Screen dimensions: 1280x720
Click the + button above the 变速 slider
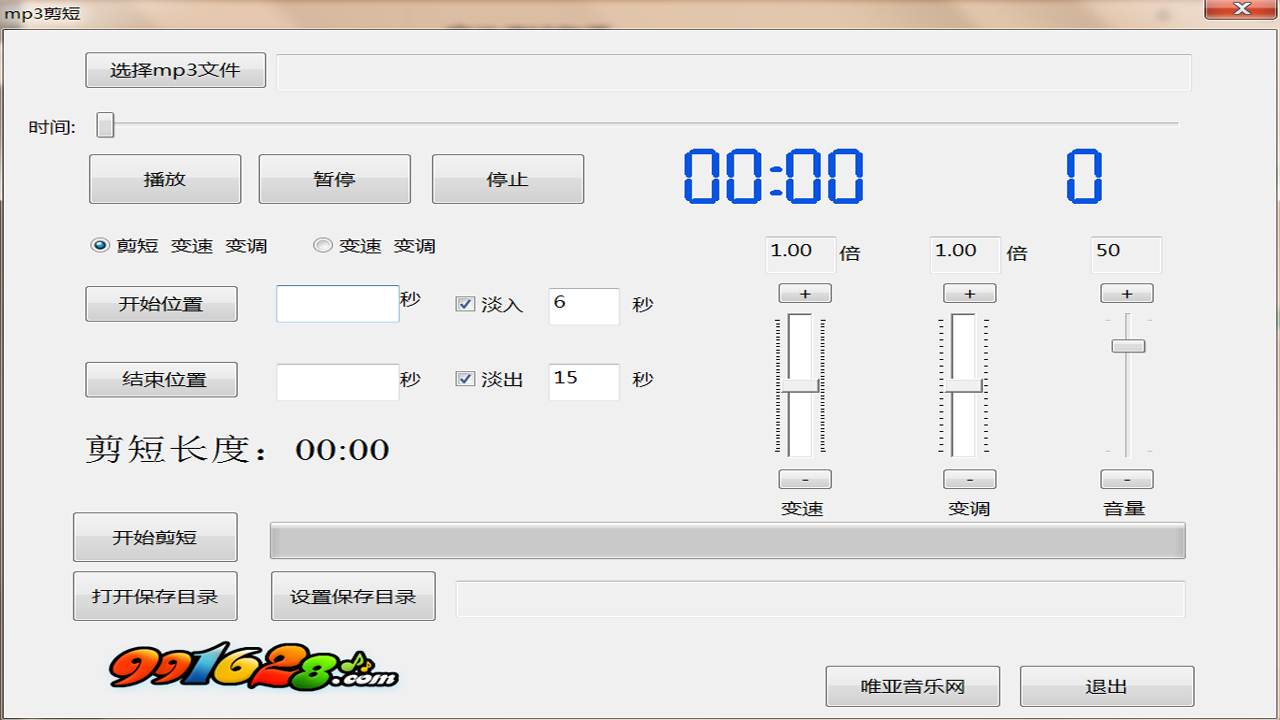coord(804,292)
